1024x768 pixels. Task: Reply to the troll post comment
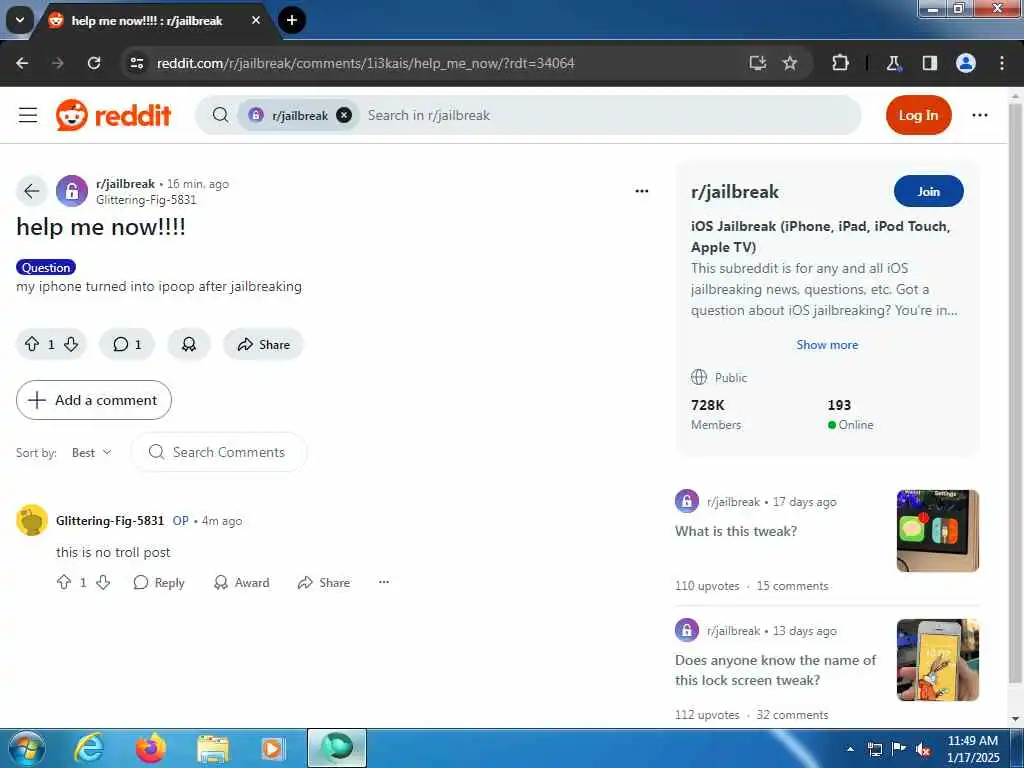click(159, 583)
